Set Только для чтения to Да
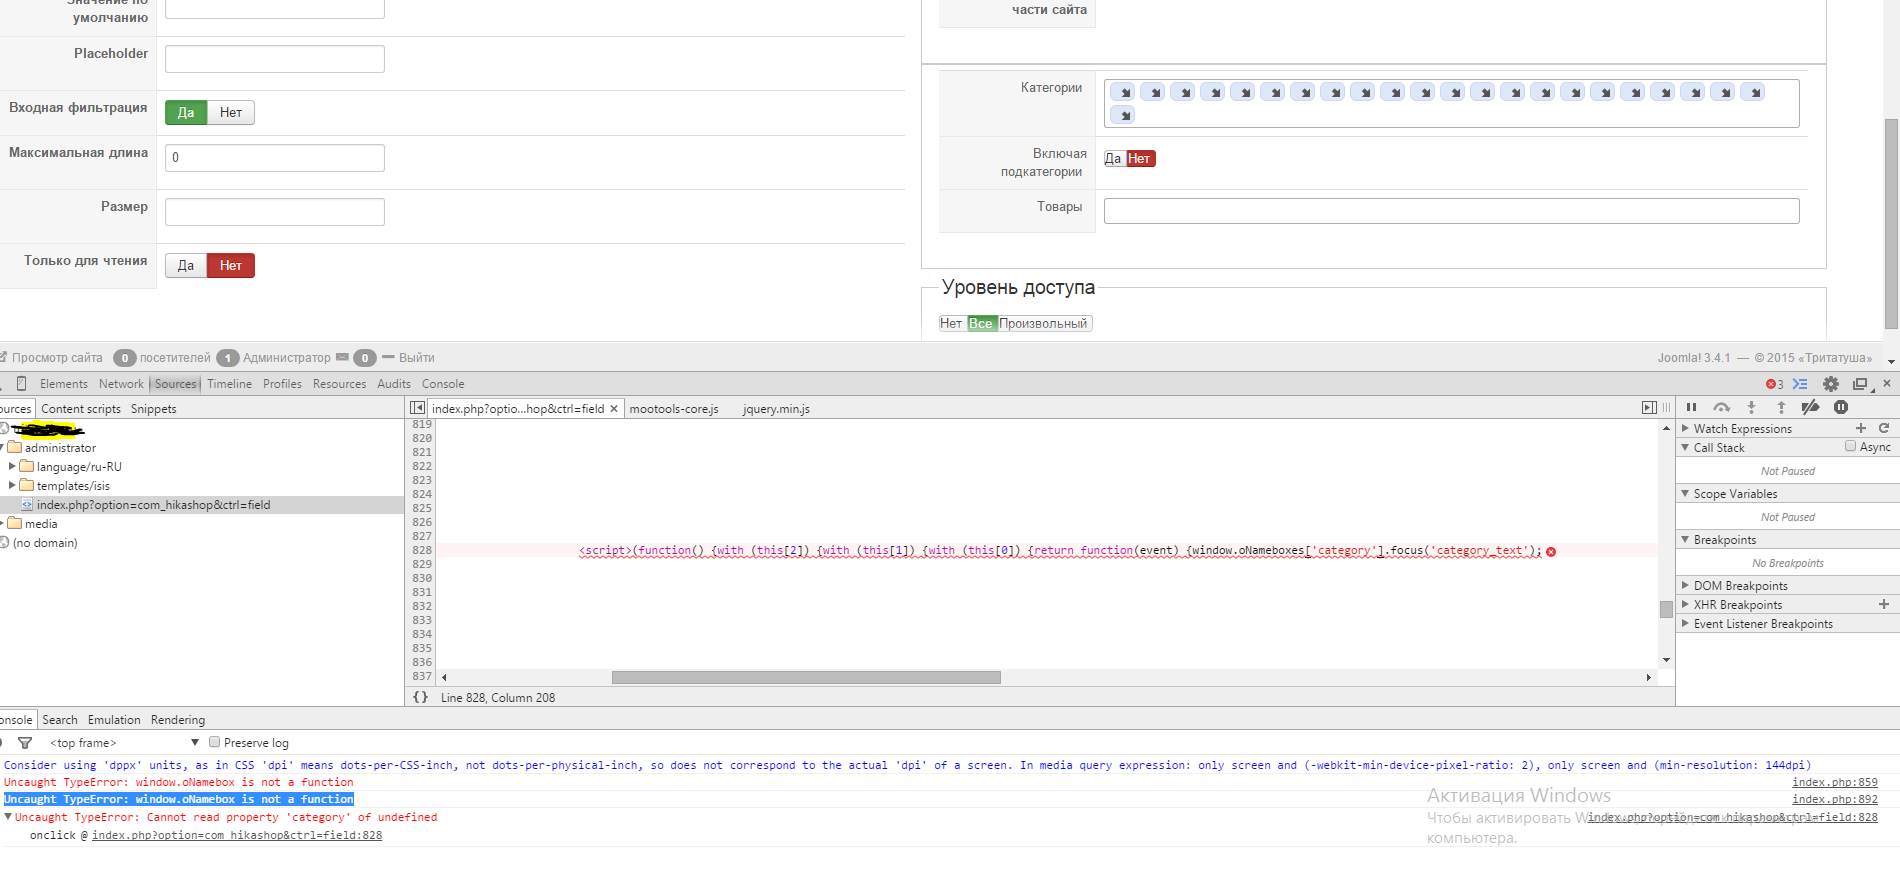Image resolution: width=1900 pixels, height=881 pixels. coord(186,265)
